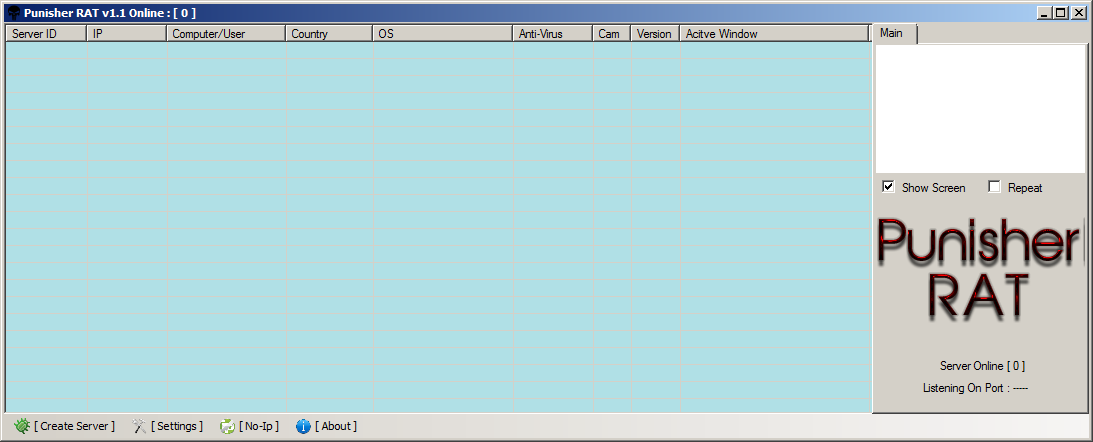Sort by the Country column header
The image size is (1093, 442).
click(x=328, y=34)
